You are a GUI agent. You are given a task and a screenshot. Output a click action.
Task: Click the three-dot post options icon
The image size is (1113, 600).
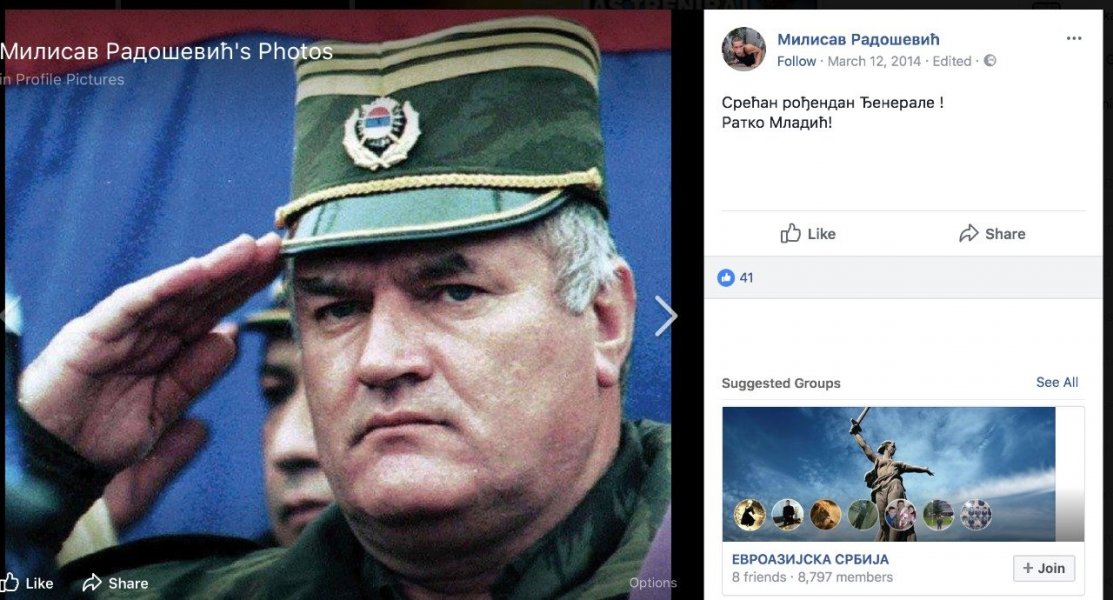(x=1074, y=38)
